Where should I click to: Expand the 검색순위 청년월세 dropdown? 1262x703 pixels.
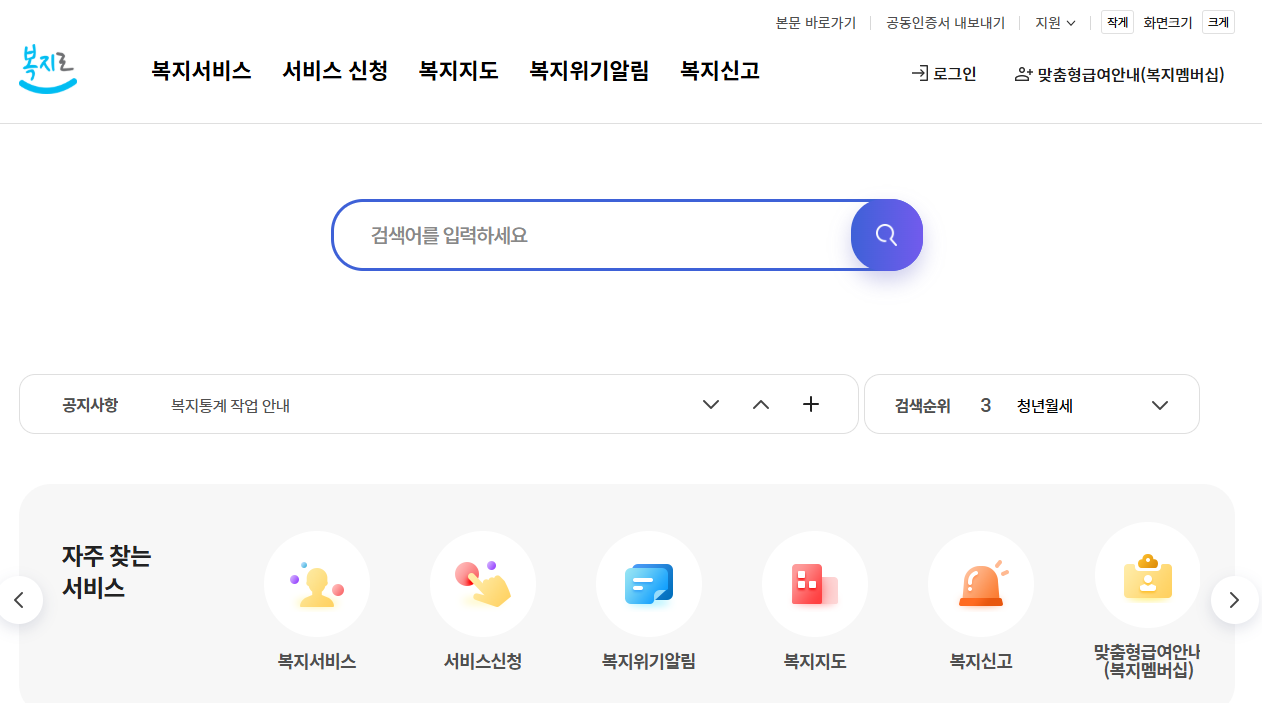[x=1159, y=404]
